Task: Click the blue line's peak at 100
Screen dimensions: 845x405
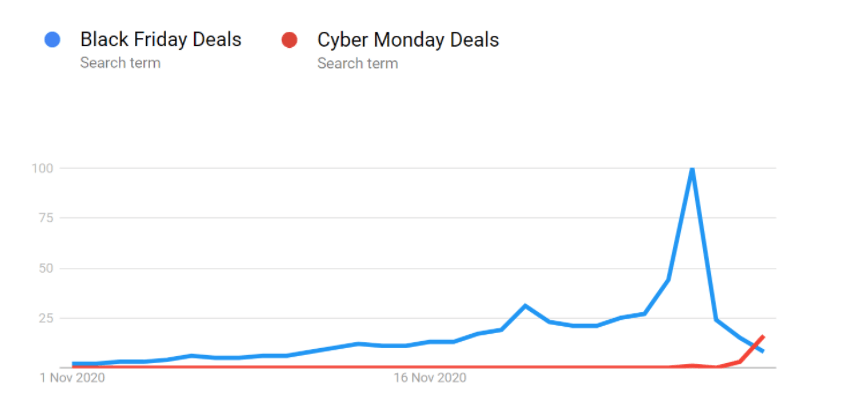Action: tap(692, 170)
